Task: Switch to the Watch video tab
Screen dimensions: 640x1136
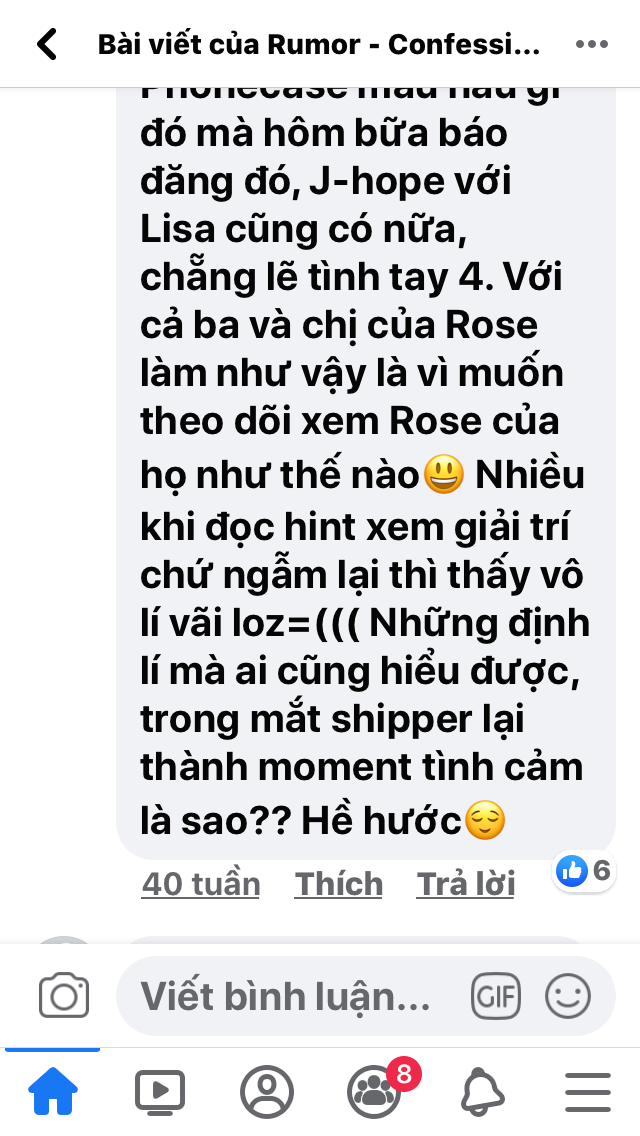Action: coord(160,1091)
